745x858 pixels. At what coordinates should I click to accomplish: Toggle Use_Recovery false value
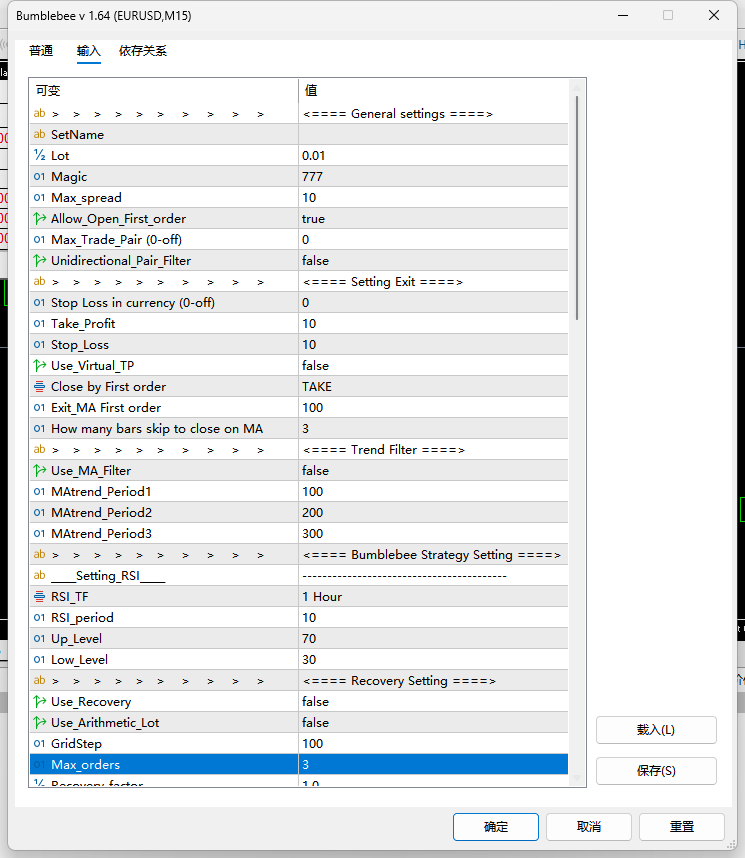point(434,702)
